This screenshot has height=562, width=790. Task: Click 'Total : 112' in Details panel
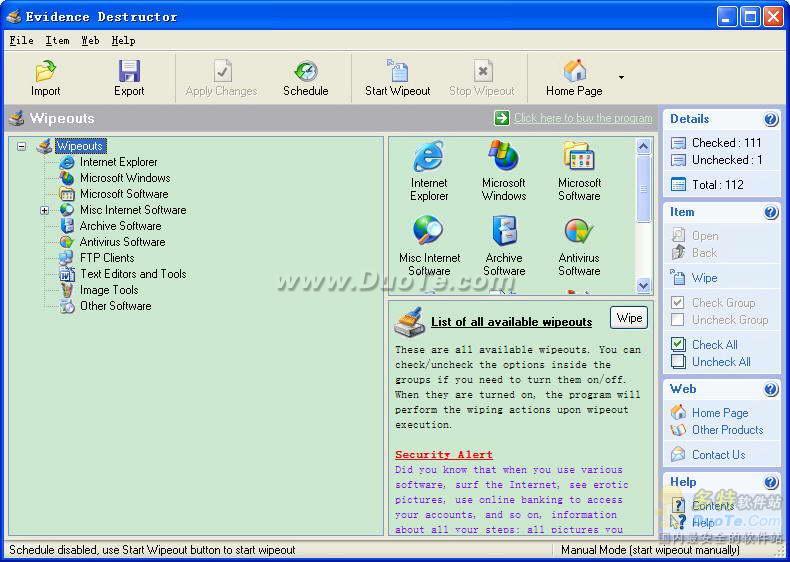pos(717,184)
